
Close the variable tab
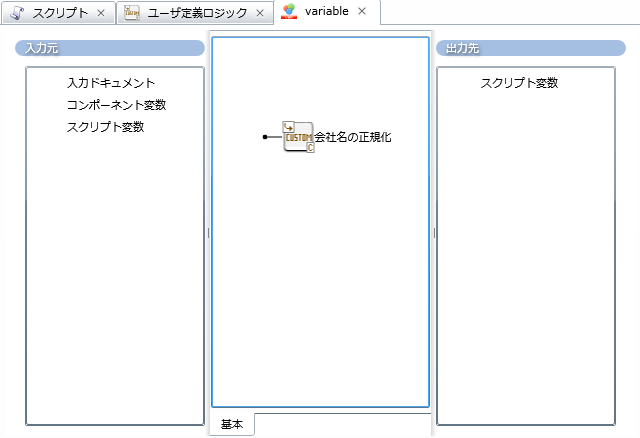[362, 11]
